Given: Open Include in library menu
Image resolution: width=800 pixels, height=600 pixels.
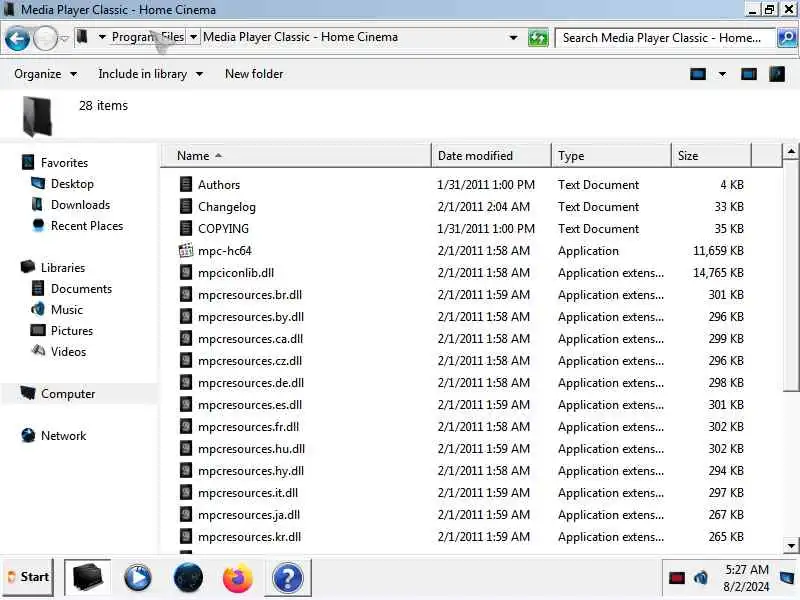Looking at the screenshot, I should tap(151, 74).
